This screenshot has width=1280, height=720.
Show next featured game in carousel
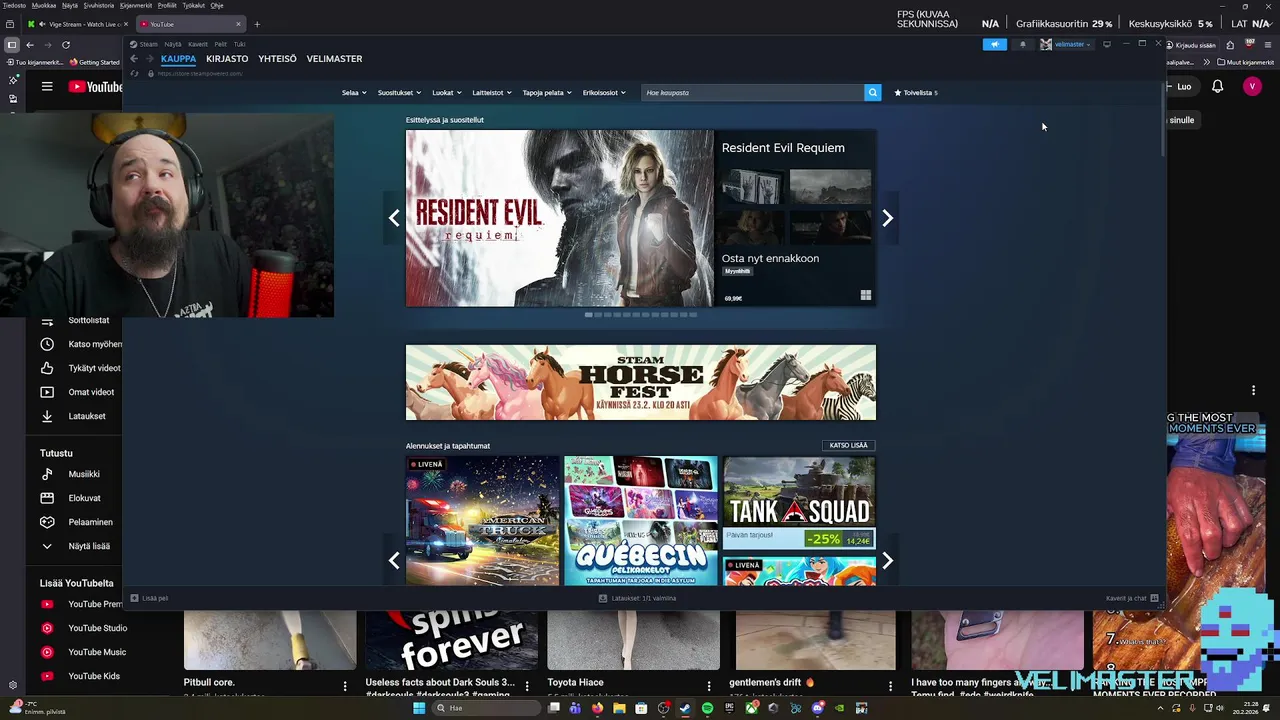[x=887, y=218]
